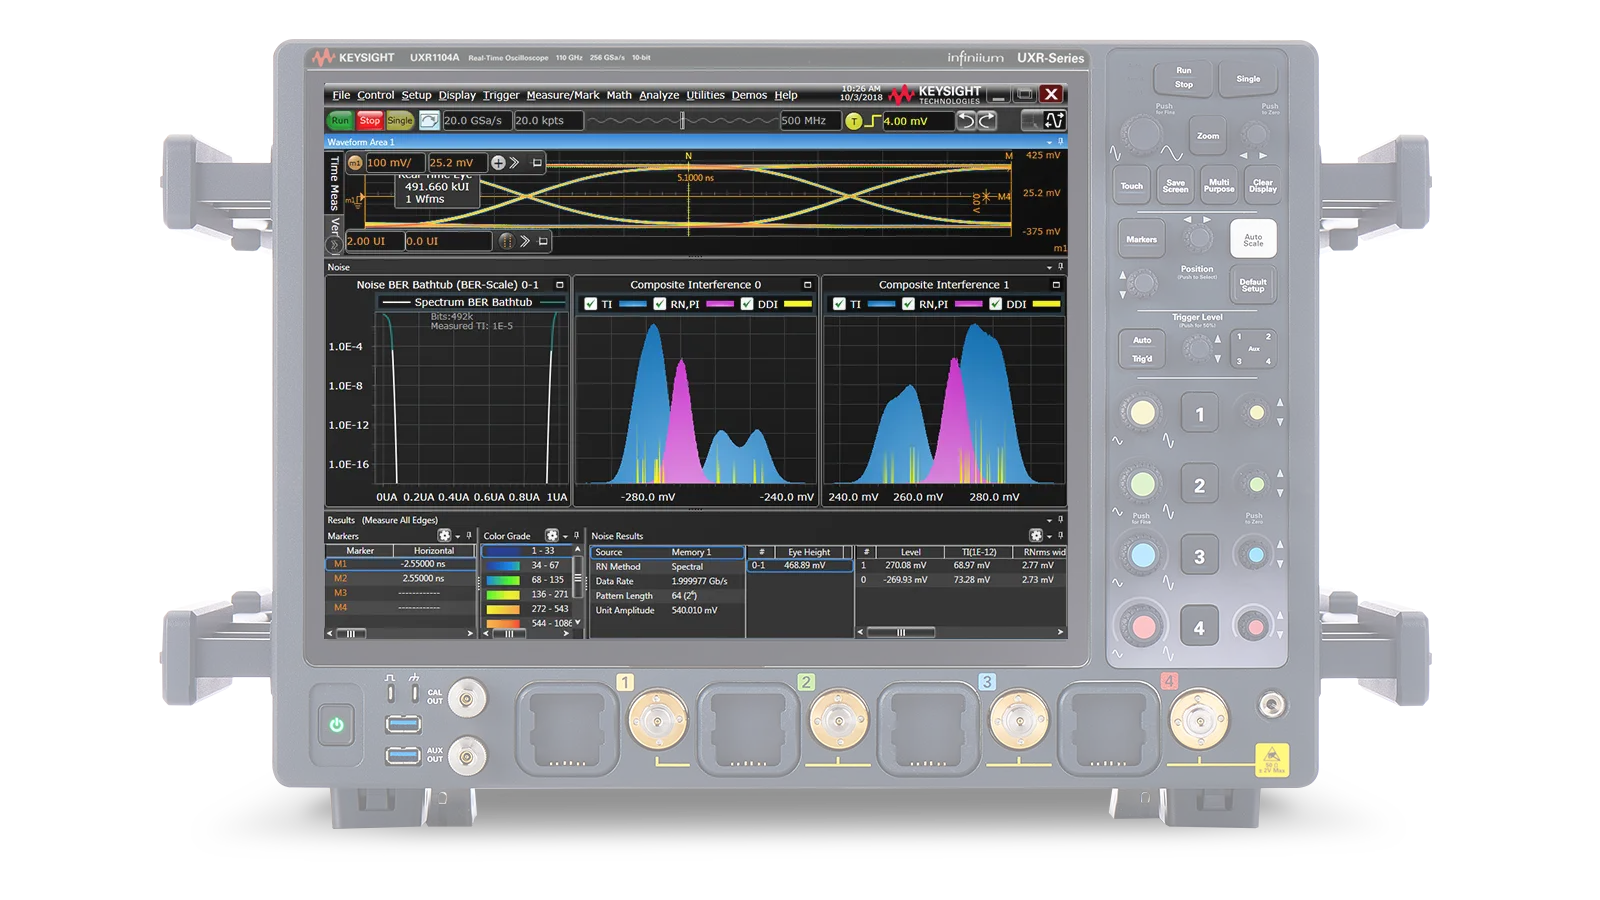This screenshot has width=1600, height=900.
Task: Click the yellow Single button in the on-screen toolbar
Action: [400, 121]
